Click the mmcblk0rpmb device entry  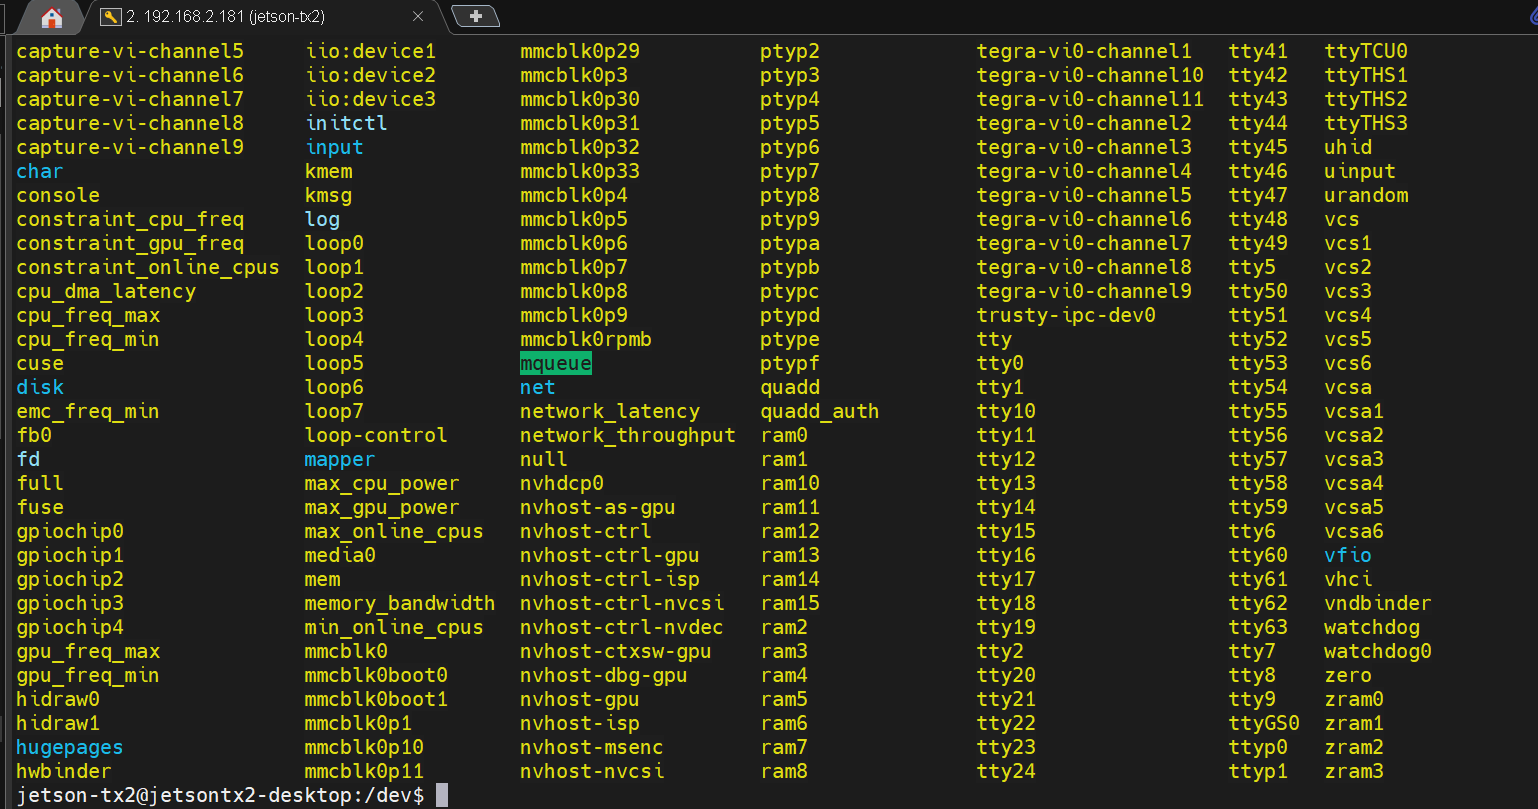click(586, 339)
